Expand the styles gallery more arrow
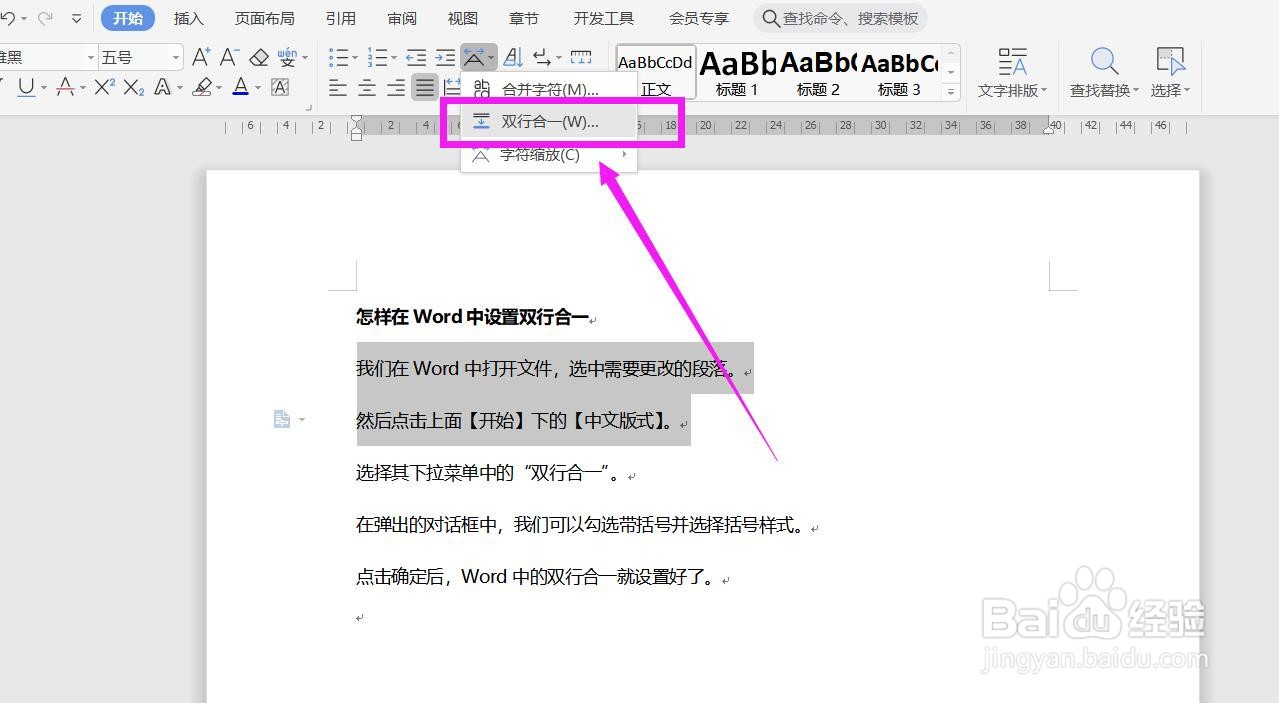Viewport: 1279px width, 703px height. 951,91
